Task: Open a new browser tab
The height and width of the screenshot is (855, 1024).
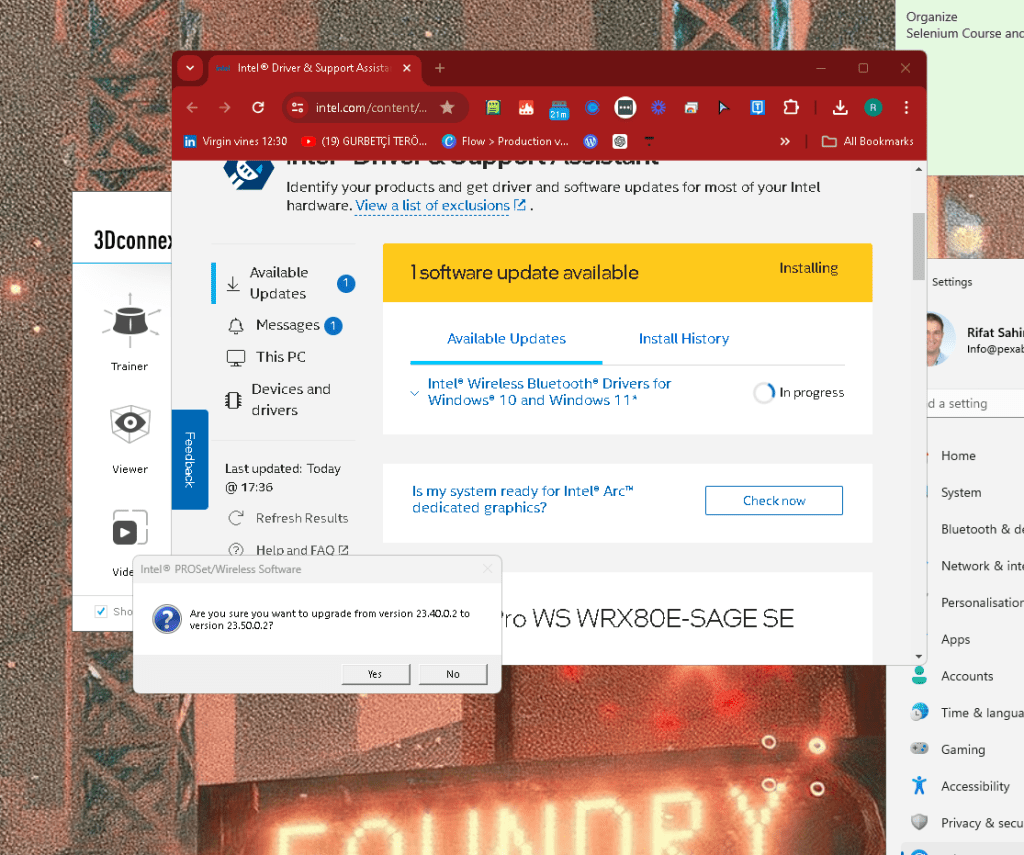Action: point(440,68)
